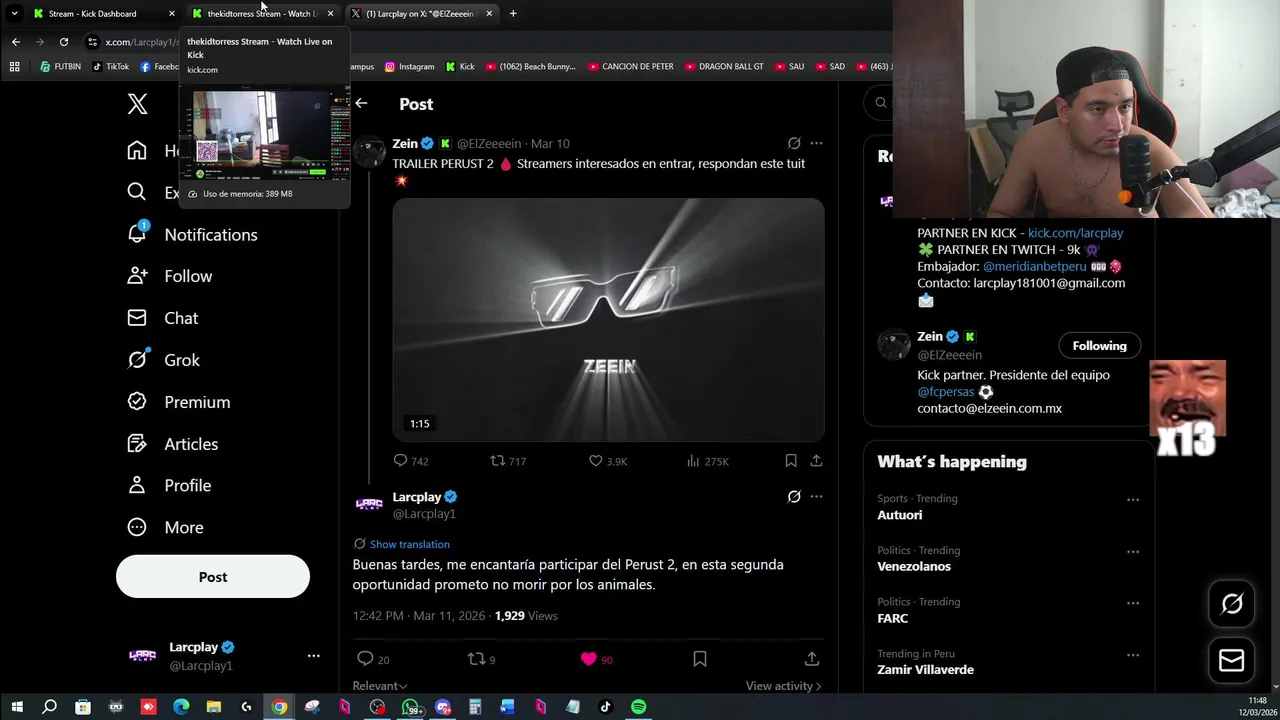
Task: Share Zein's trailer tweet
Action: coord(816,461)
